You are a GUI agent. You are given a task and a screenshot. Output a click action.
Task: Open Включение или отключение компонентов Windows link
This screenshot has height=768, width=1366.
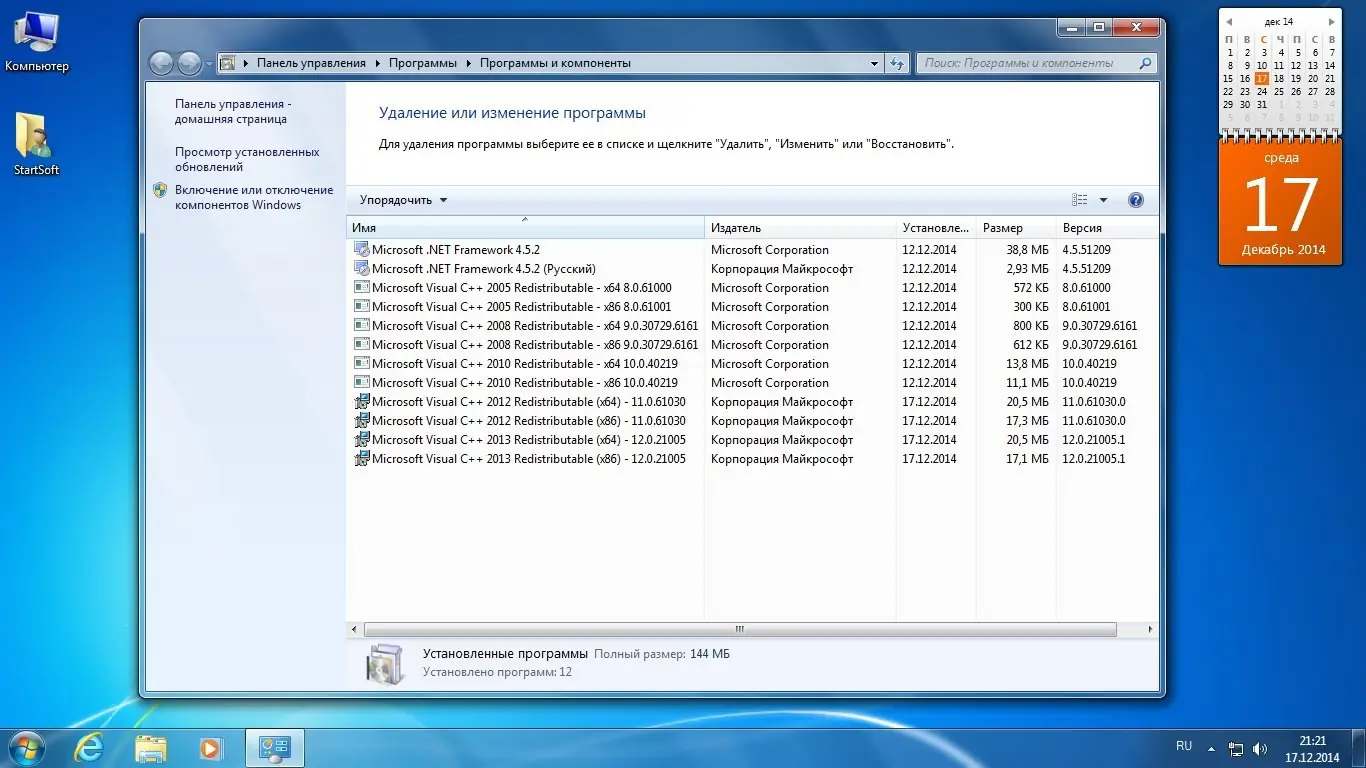(254, 197)
